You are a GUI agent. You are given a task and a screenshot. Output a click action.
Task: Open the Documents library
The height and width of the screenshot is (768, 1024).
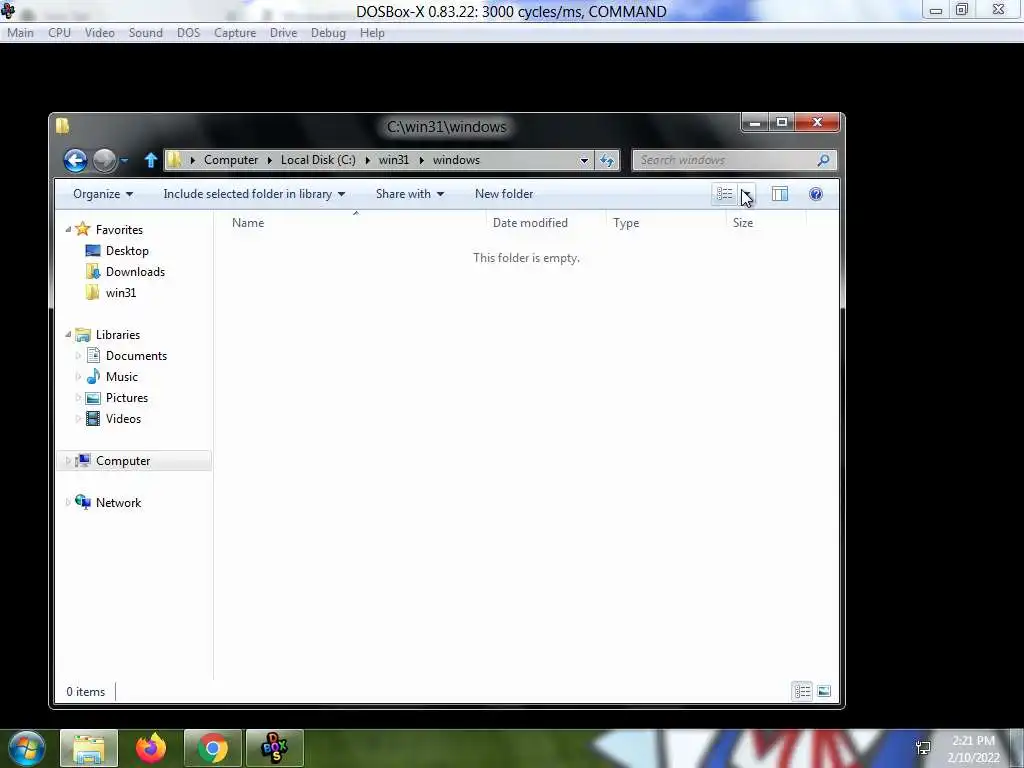coord(136,356)
